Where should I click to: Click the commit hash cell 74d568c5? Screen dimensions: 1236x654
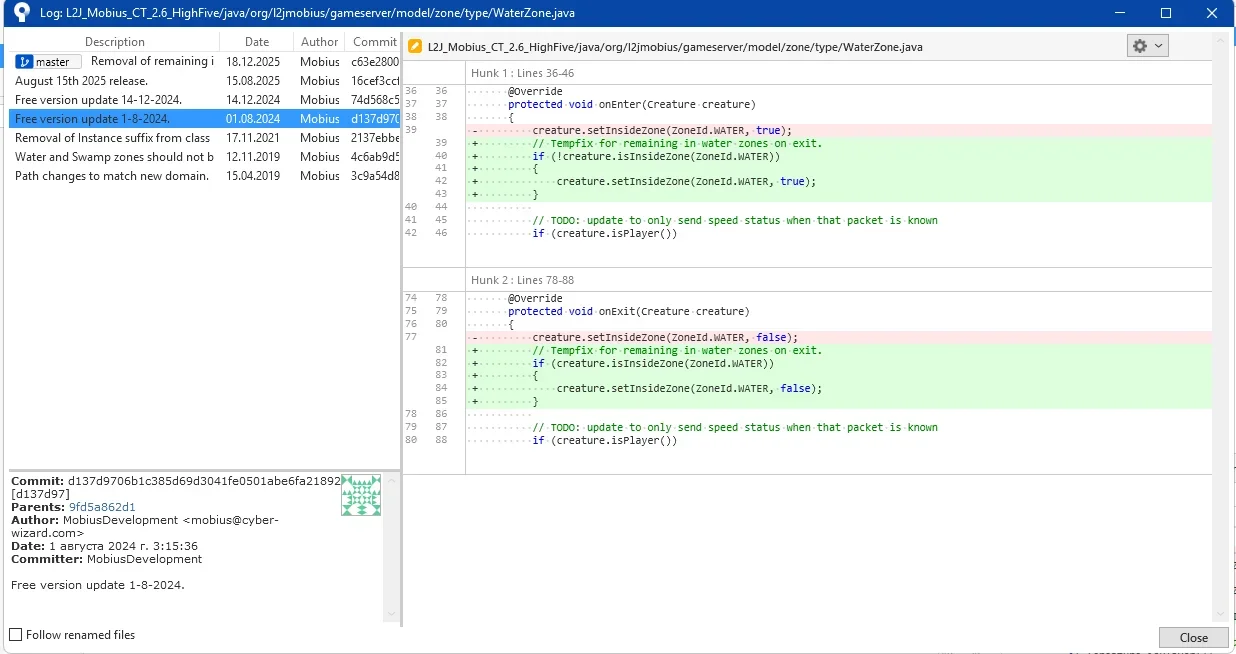tap(375, 100)
